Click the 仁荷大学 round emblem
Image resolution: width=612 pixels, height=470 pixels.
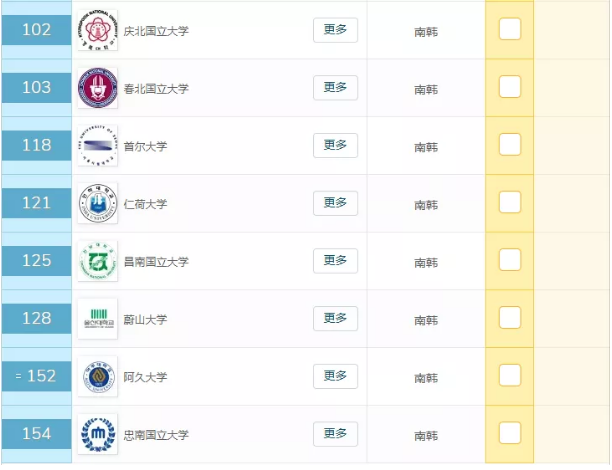[x=97, y=204]
